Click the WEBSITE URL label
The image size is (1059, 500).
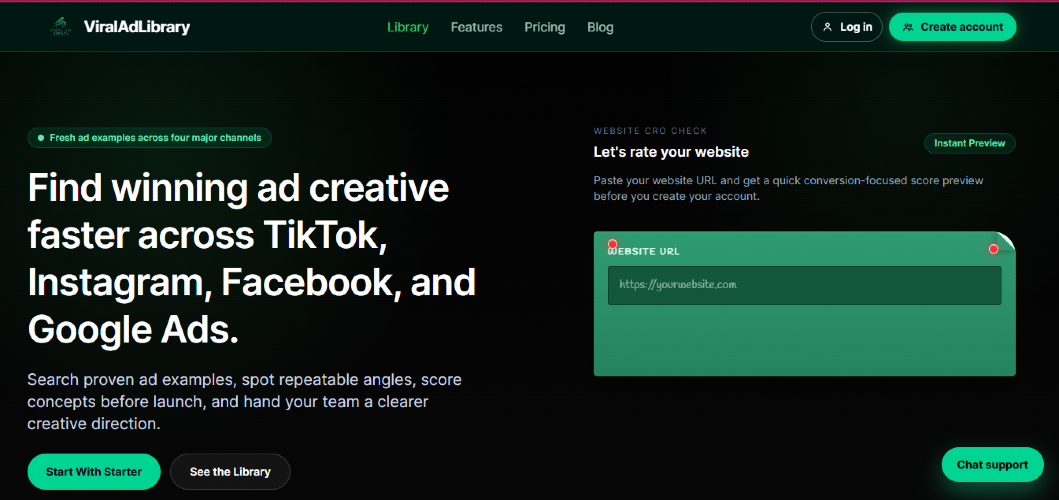(x=644, y=251)
